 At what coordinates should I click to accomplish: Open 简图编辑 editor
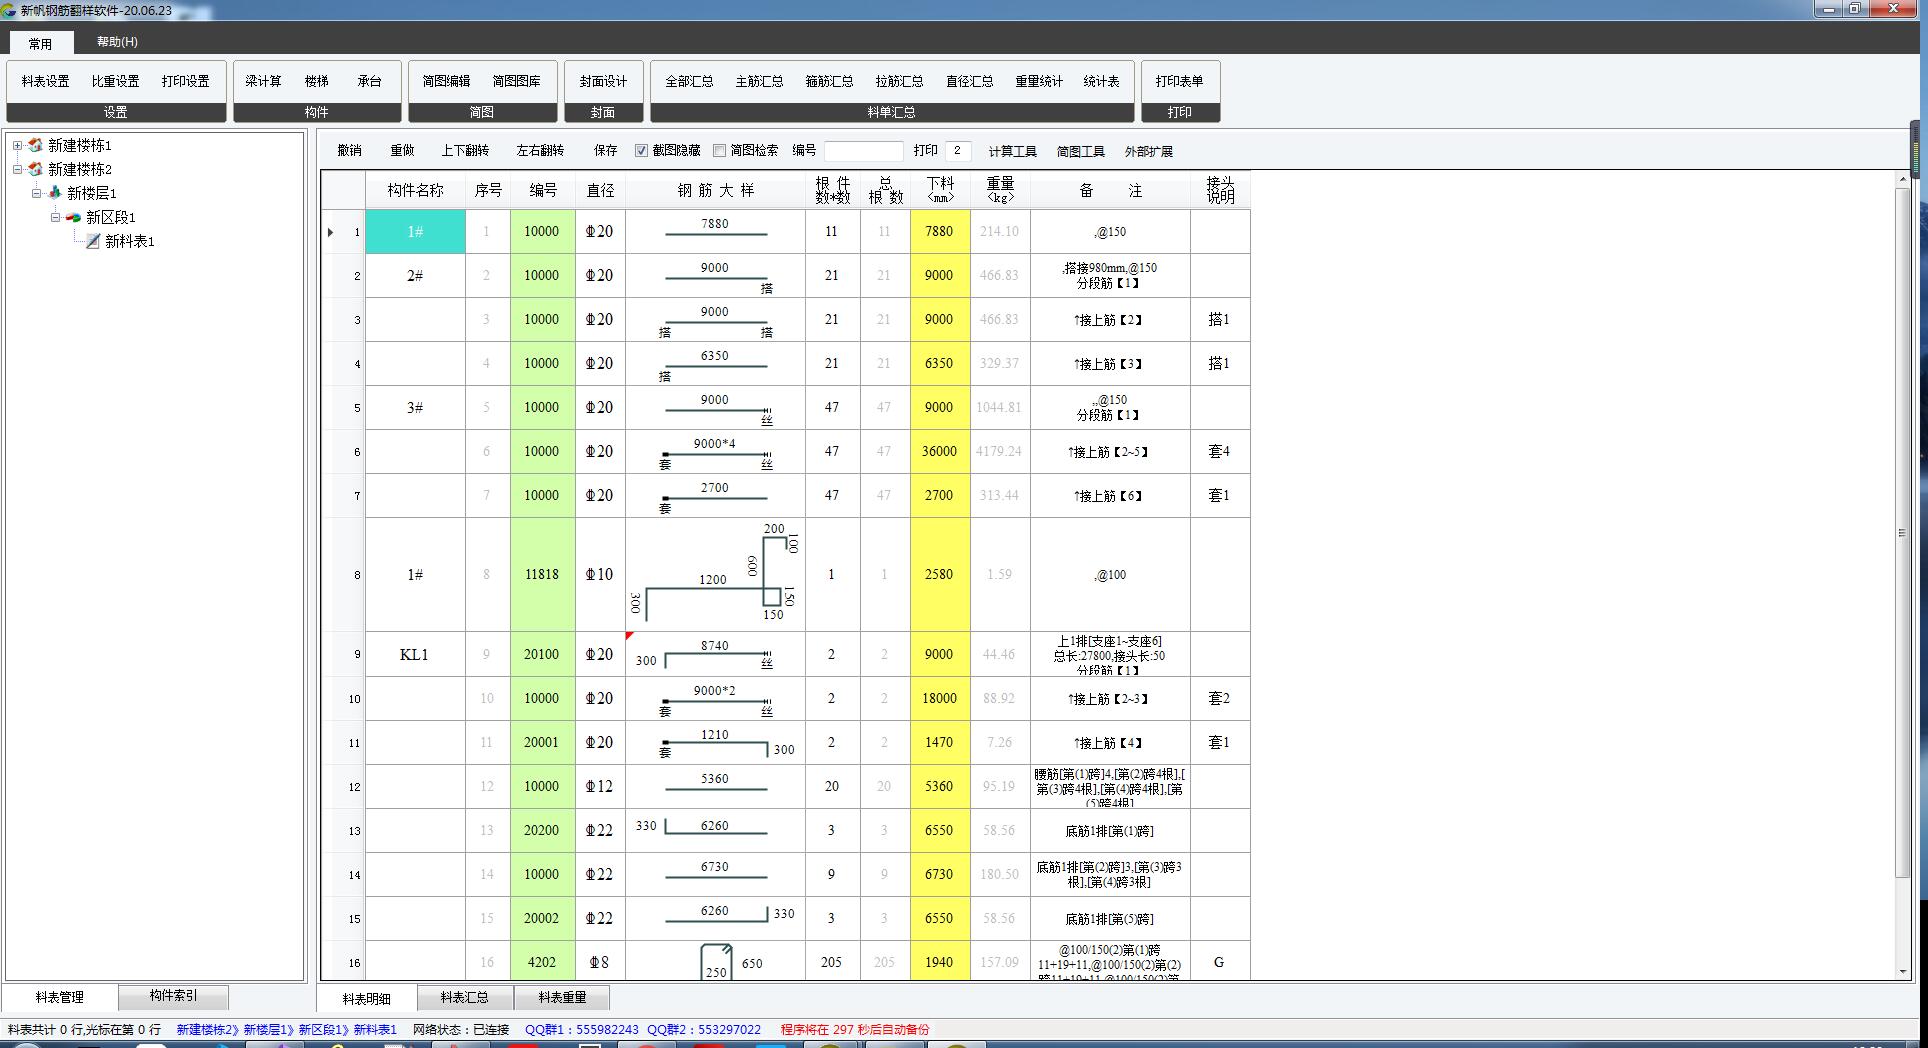point(446,81)
